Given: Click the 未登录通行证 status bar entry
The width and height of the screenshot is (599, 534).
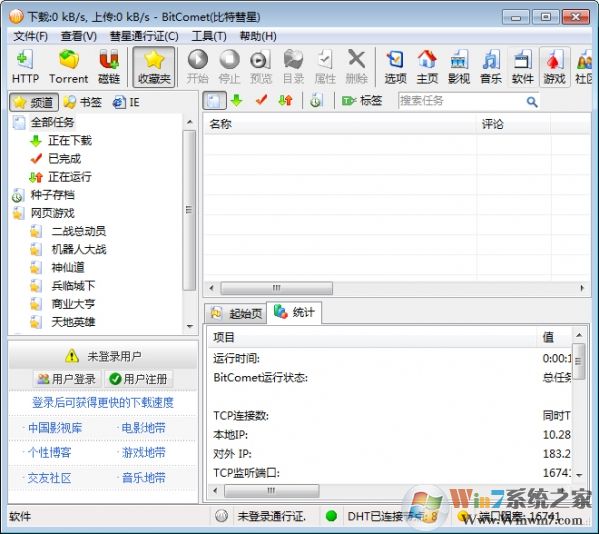Looking at the screenshot, I should 272,516.
